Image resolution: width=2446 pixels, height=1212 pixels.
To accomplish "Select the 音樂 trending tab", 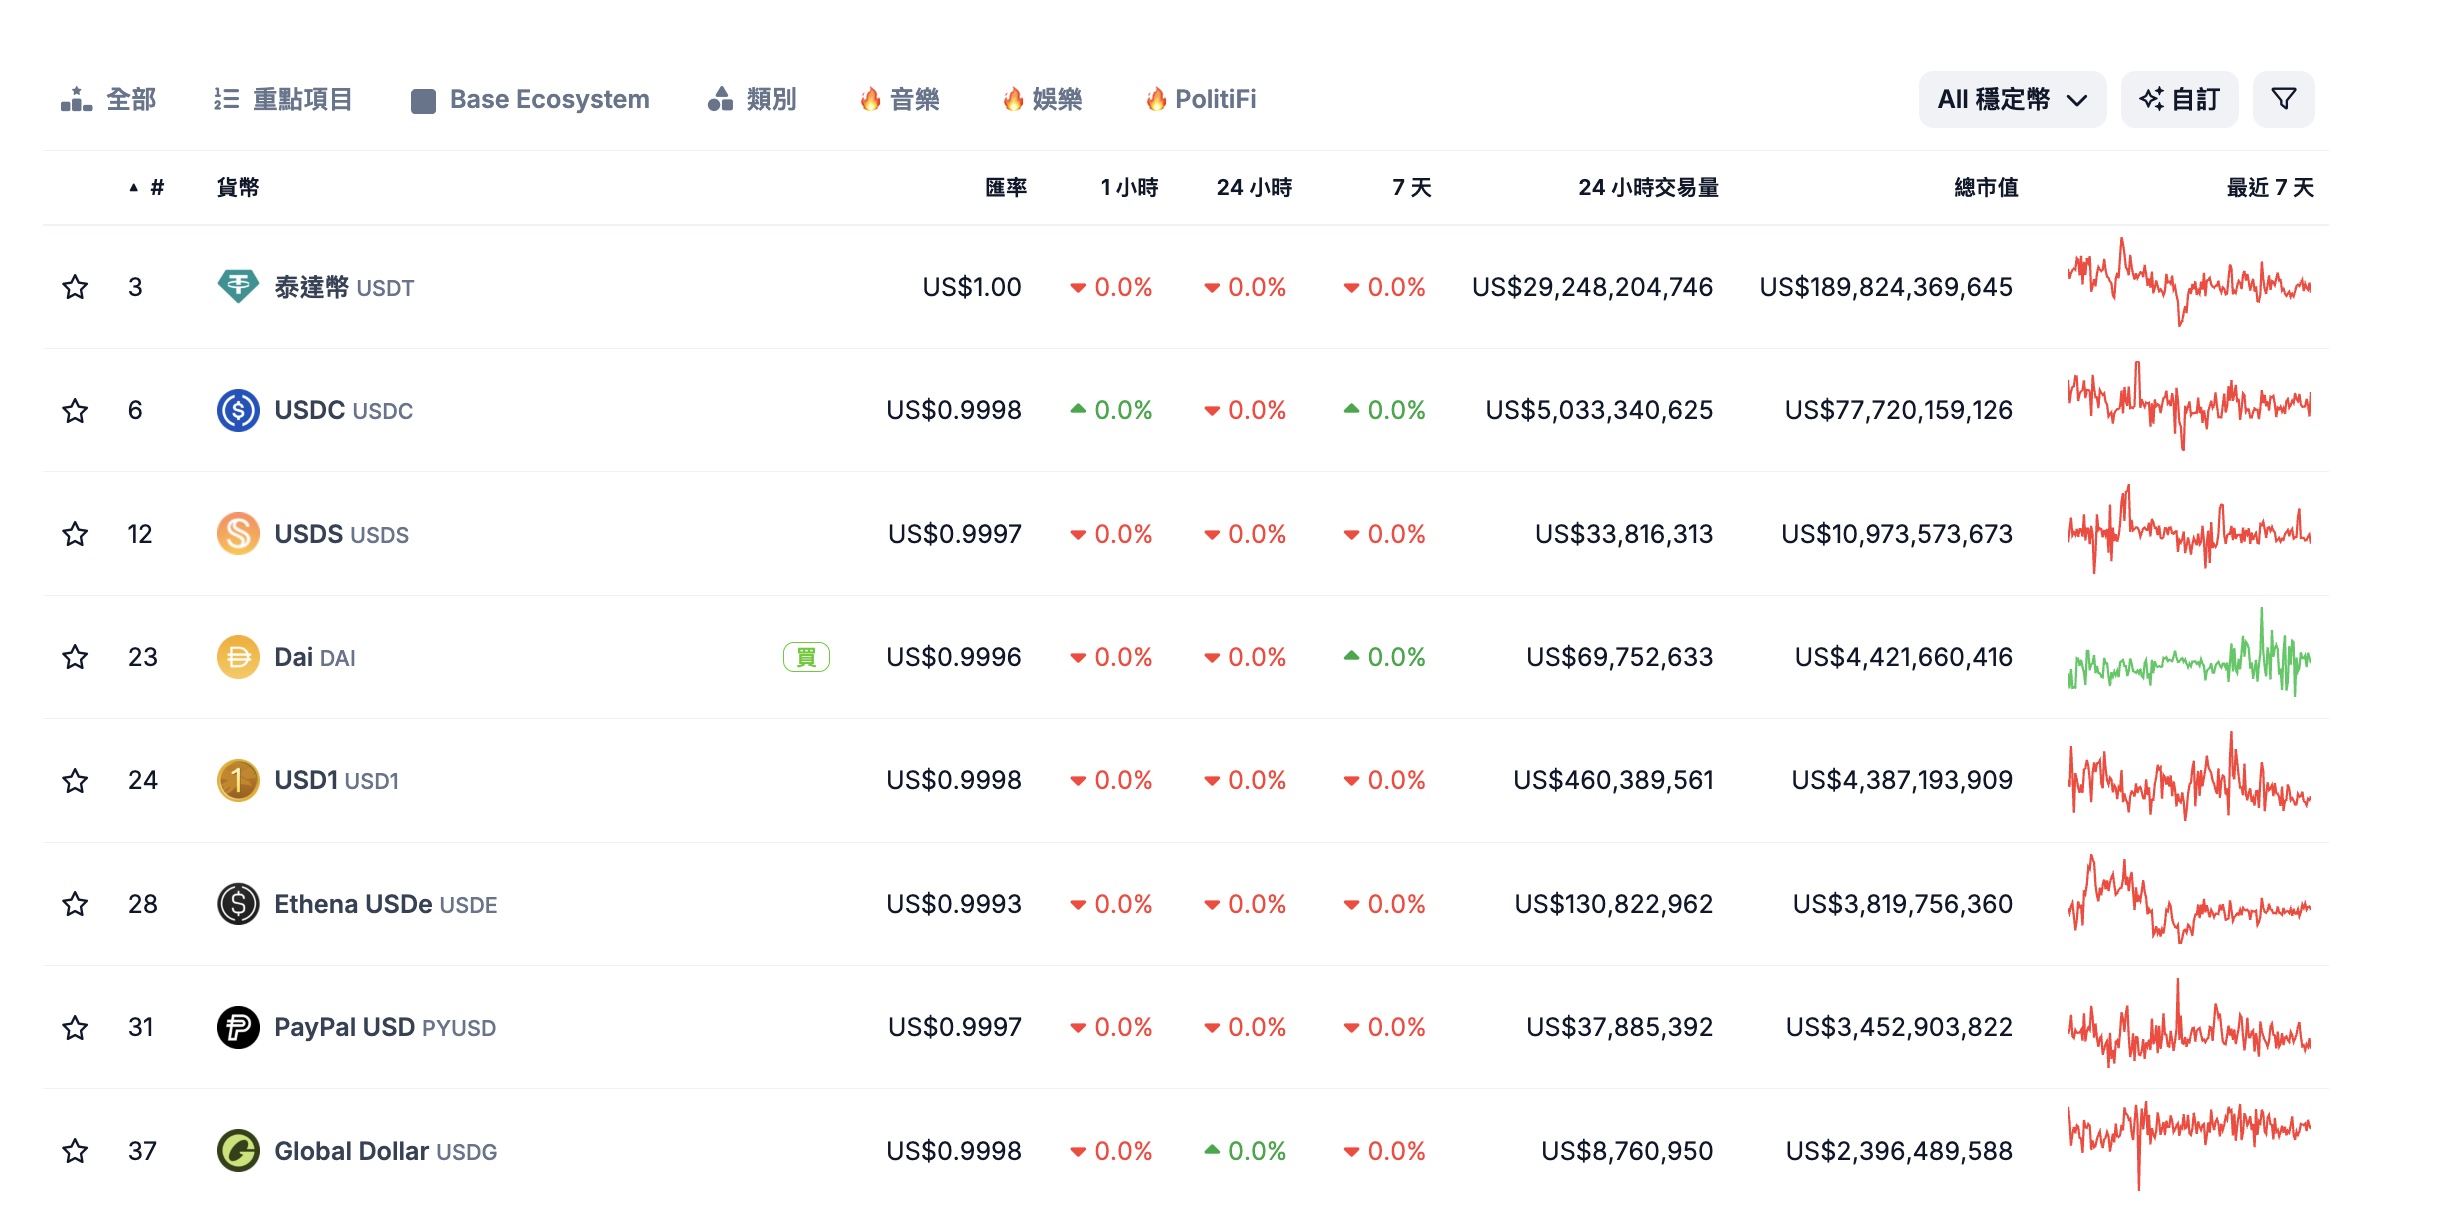I will point(899,99).
